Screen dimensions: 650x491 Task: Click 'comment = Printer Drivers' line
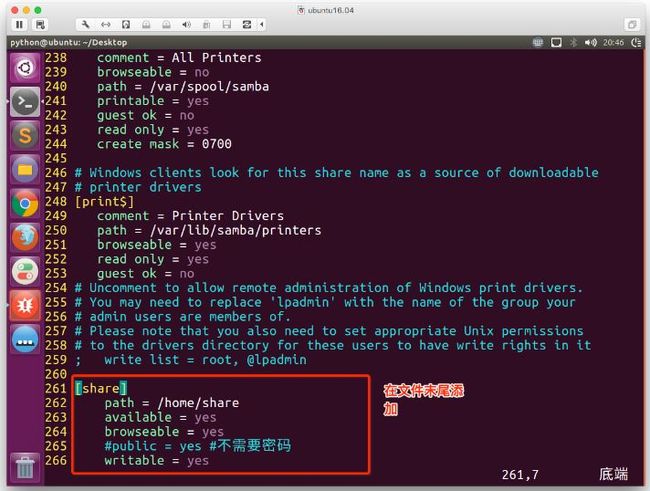coord(190,216)
